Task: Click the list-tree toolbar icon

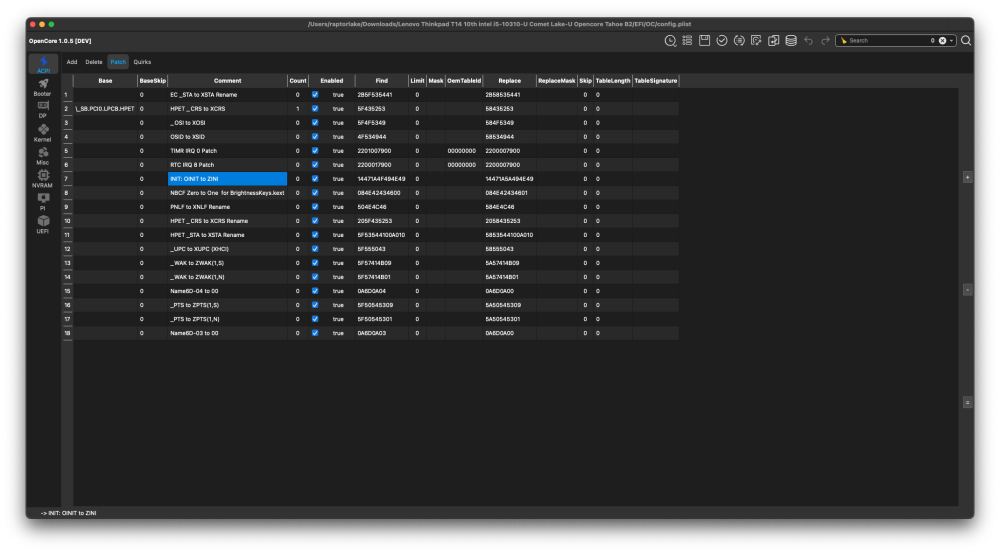Action: point(688,41)
